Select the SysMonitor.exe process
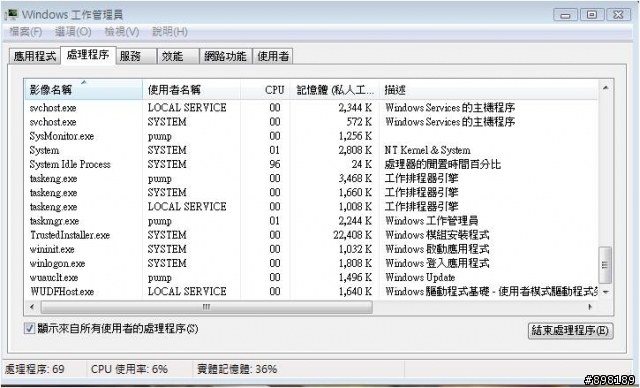The height and width of the screenshot is (388, 640). point(311,136)
